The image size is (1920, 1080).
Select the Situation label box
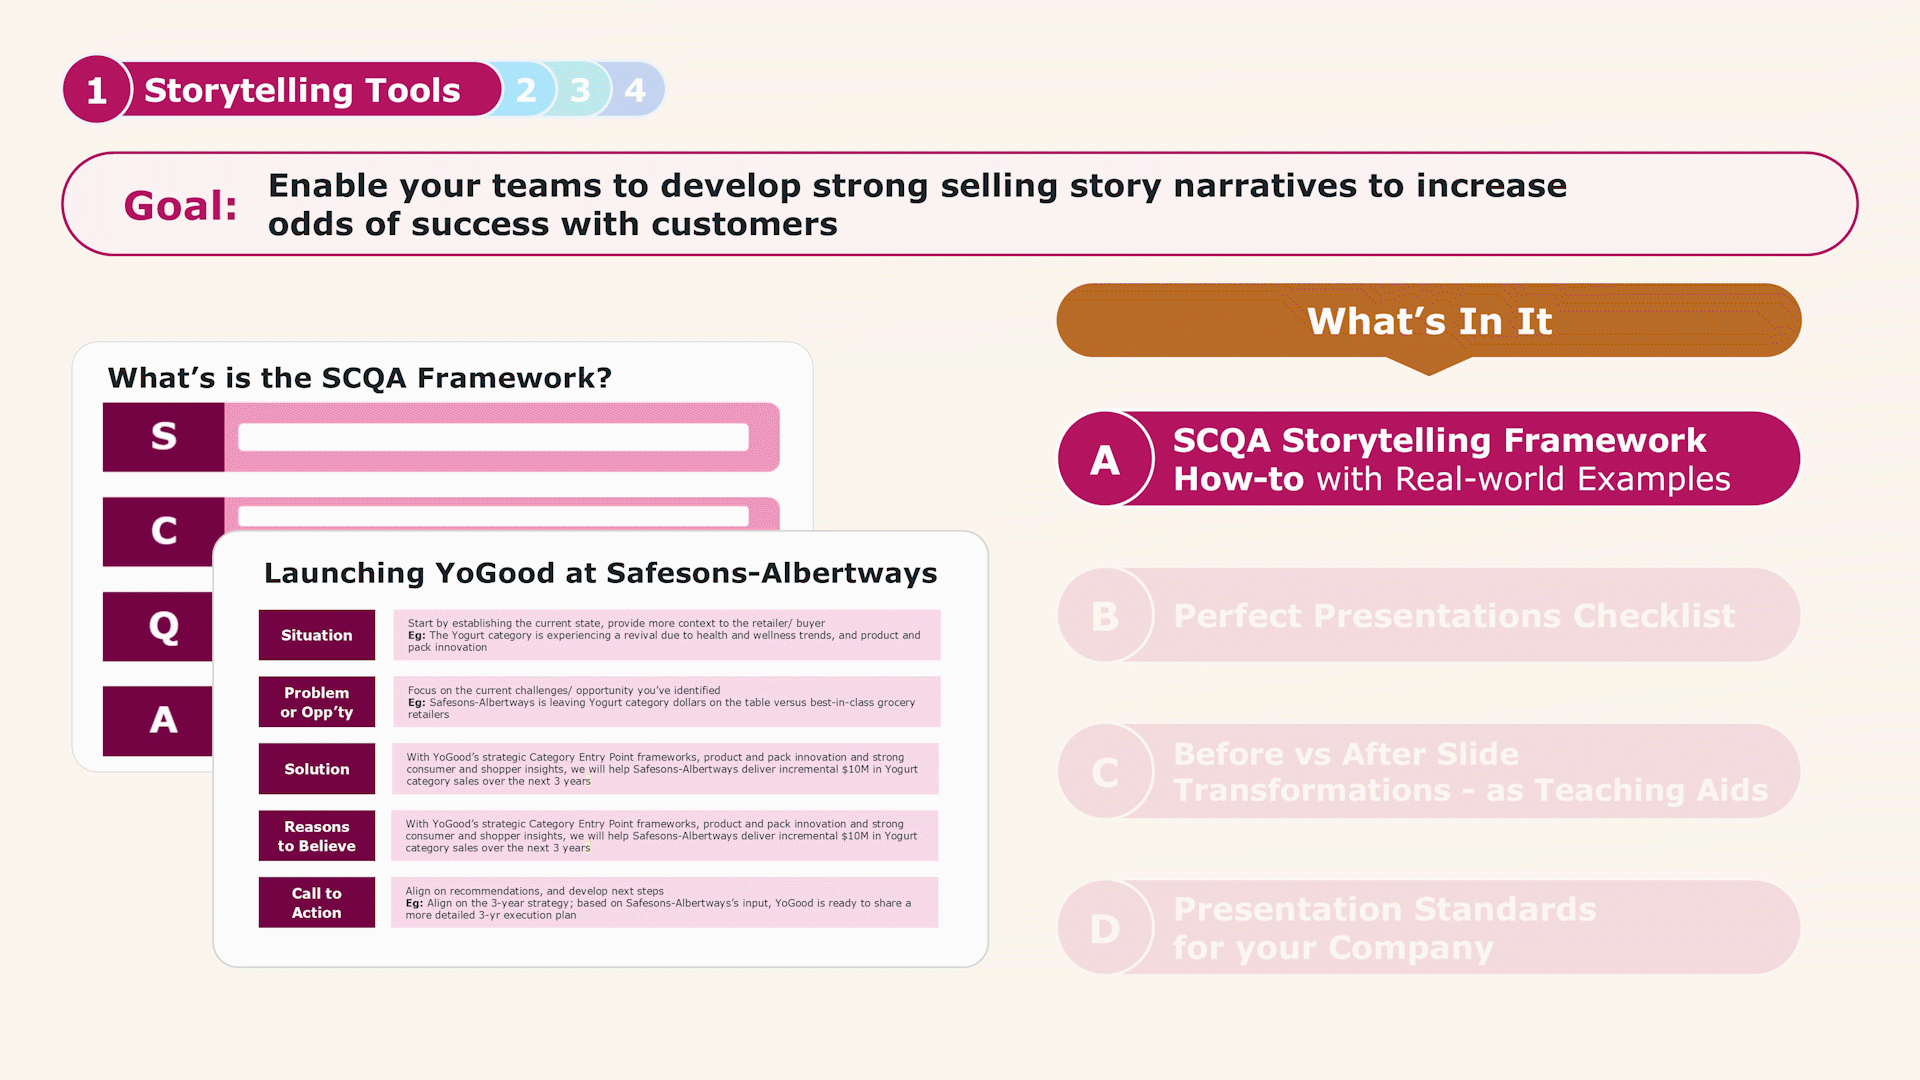pos(317,635)
